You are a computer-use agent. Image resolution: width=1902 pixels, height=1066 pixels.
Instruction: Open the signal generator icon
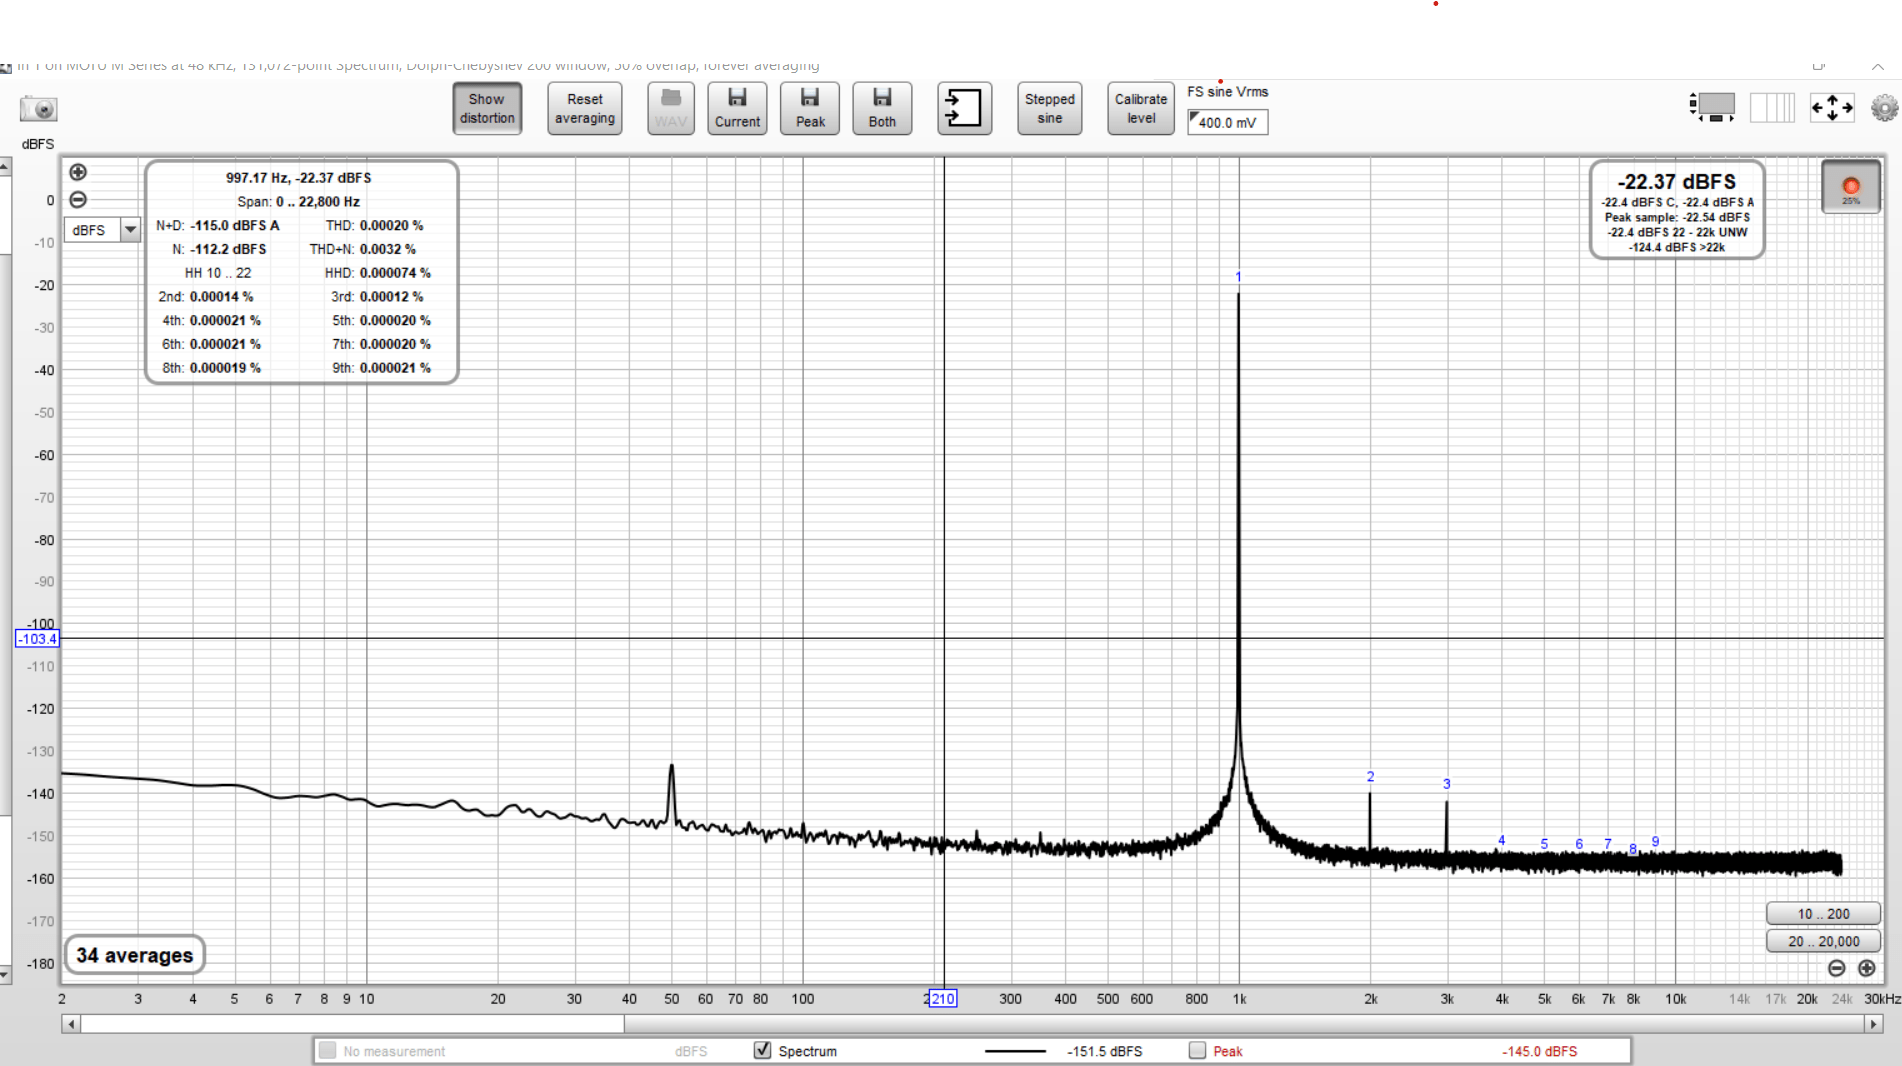coord(1713,107)
